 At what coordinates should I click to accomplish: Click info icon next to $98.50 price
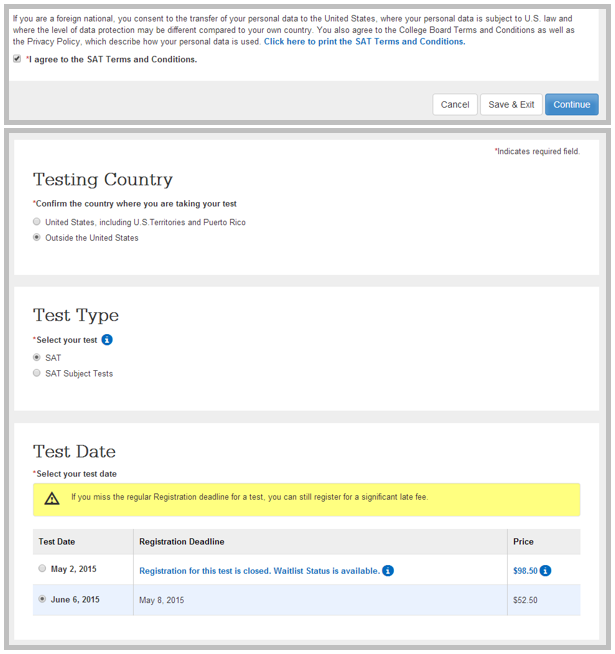pyautogui.click(x=545, y=571)
